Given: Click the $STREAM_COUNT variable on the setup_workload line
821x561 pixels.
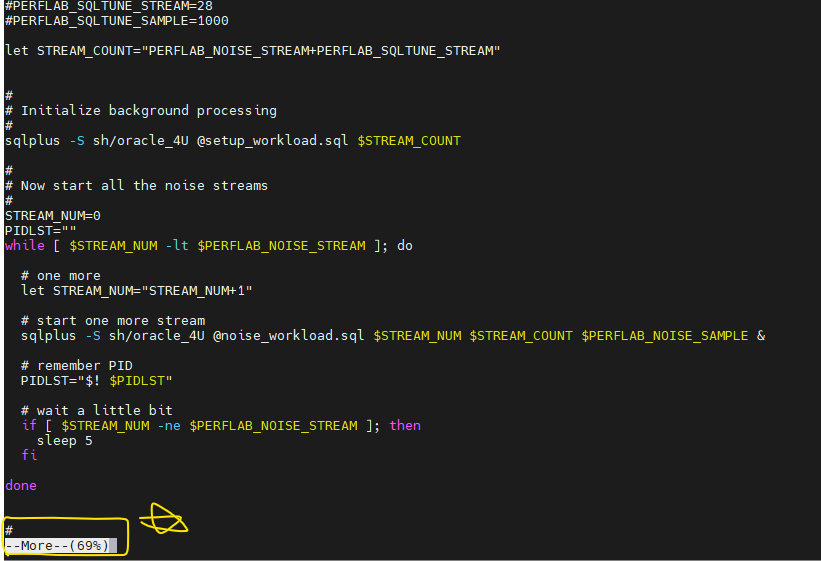Looking at the screenshot, I should [x=409, y=141].
